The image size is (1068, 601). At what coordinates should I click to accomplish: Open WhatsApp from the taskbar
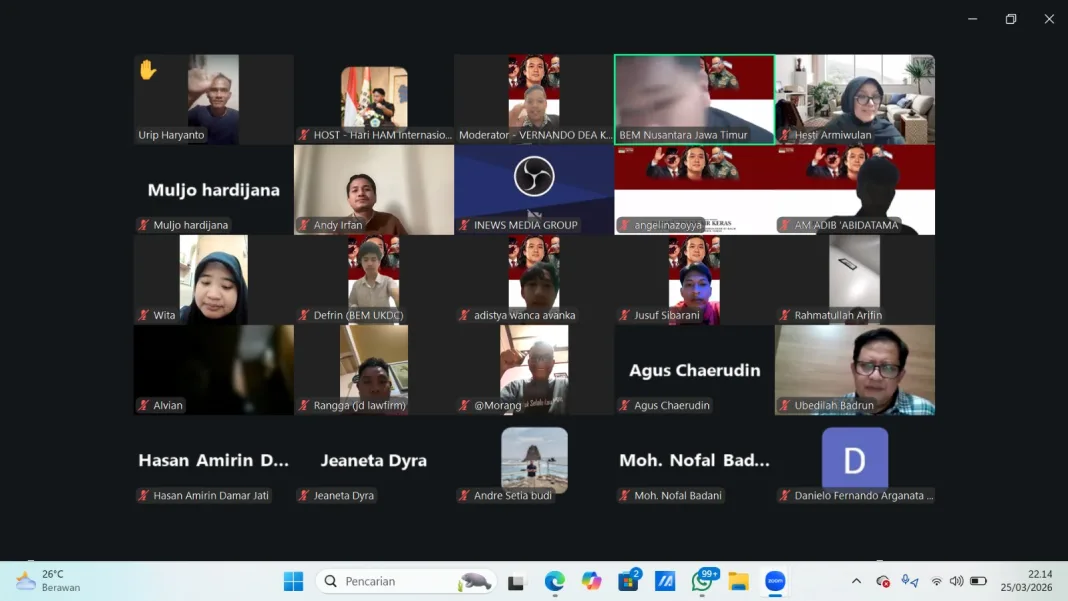click(x=702, y=581)
